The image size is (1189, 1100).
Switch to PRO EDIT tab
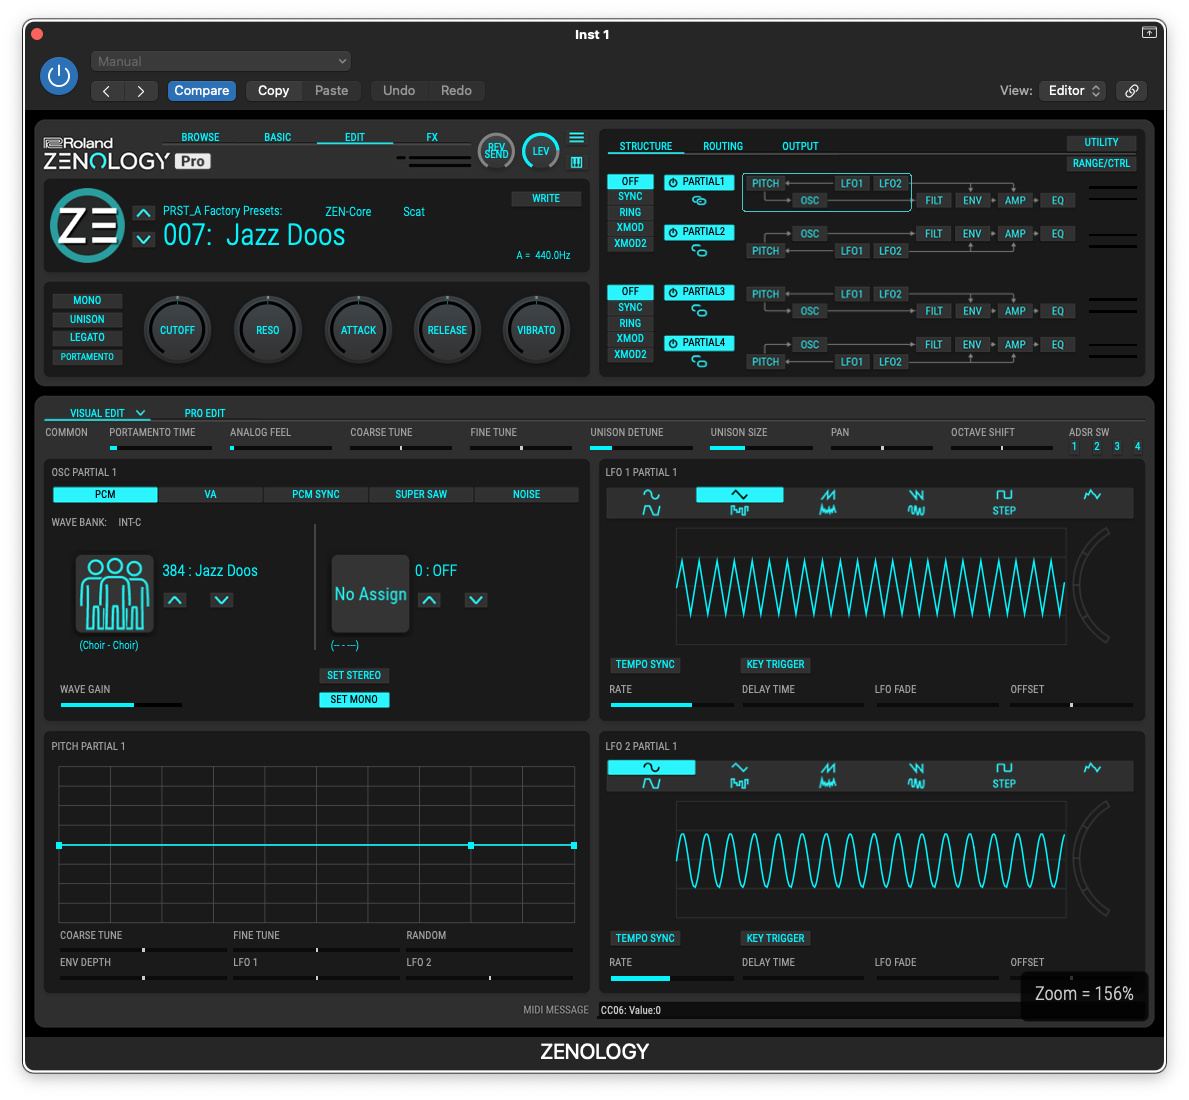(x=205, y=413)
